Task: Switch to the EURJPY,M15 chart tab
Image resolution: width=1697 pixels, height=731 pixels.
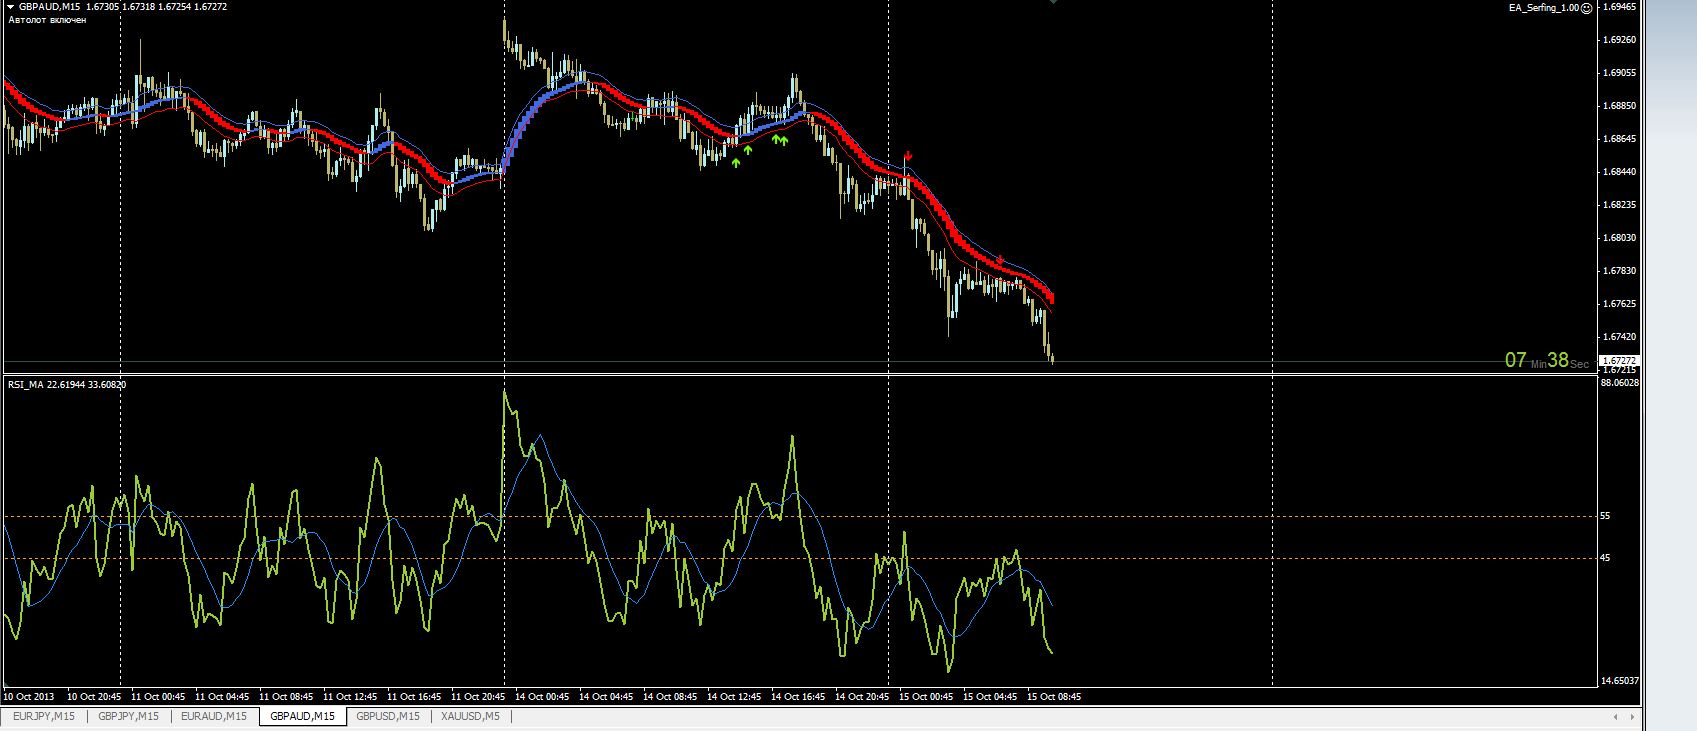Action: point(43,716)
